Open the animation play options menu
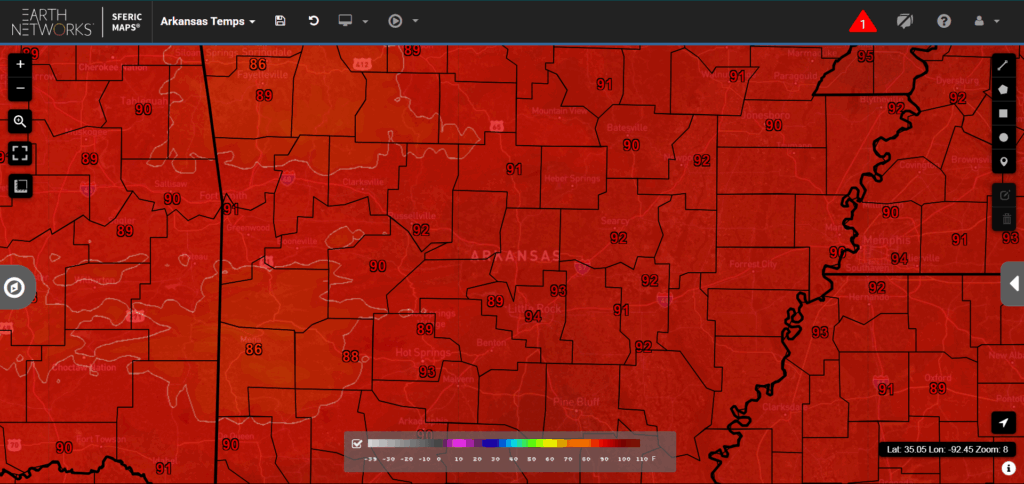 point(403,21)
